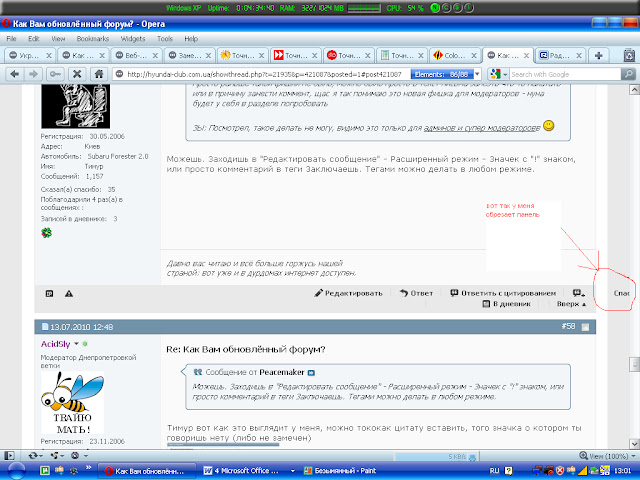Click the view-post icon next to Peacemaker
640x480 pixels.
[311, 373]
